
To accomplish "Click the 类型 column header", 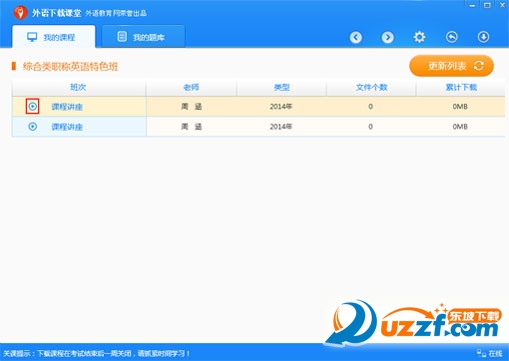I will [x=282, y=87].
